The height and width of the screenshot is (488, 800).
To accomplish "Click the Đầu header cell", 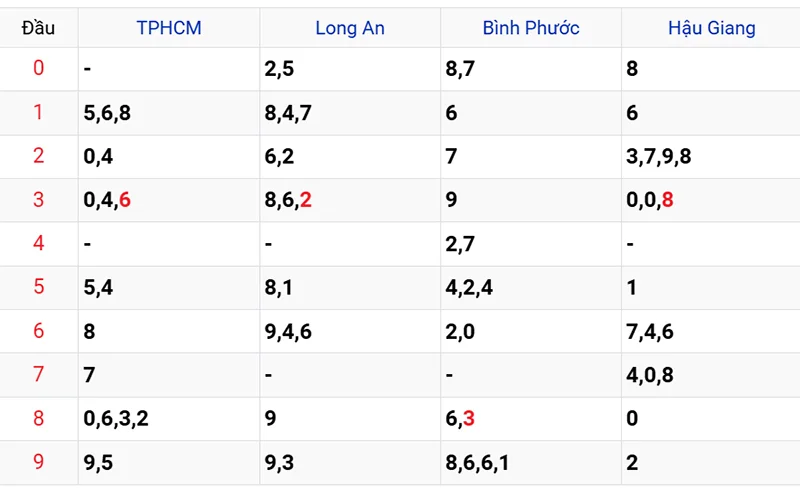I will point(39,28).
